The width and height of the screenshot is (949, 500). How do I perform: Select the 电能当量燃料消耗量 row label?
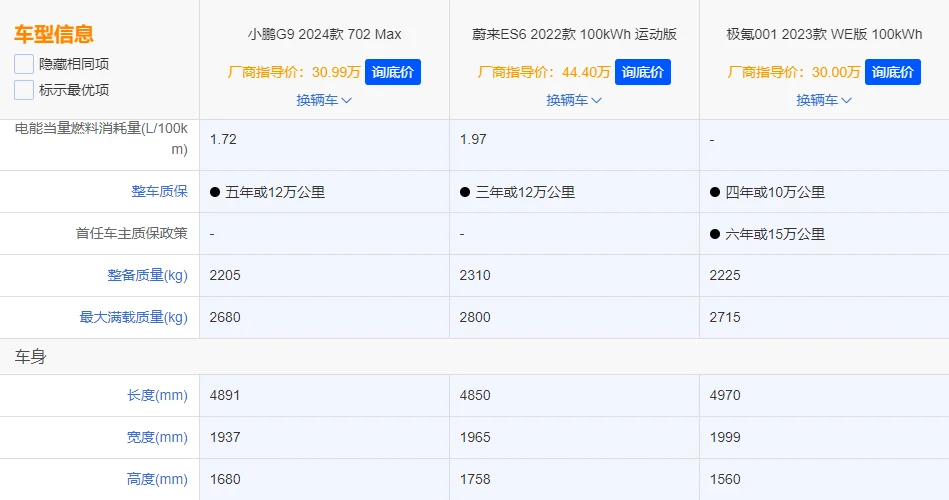[x=101, y=139]
